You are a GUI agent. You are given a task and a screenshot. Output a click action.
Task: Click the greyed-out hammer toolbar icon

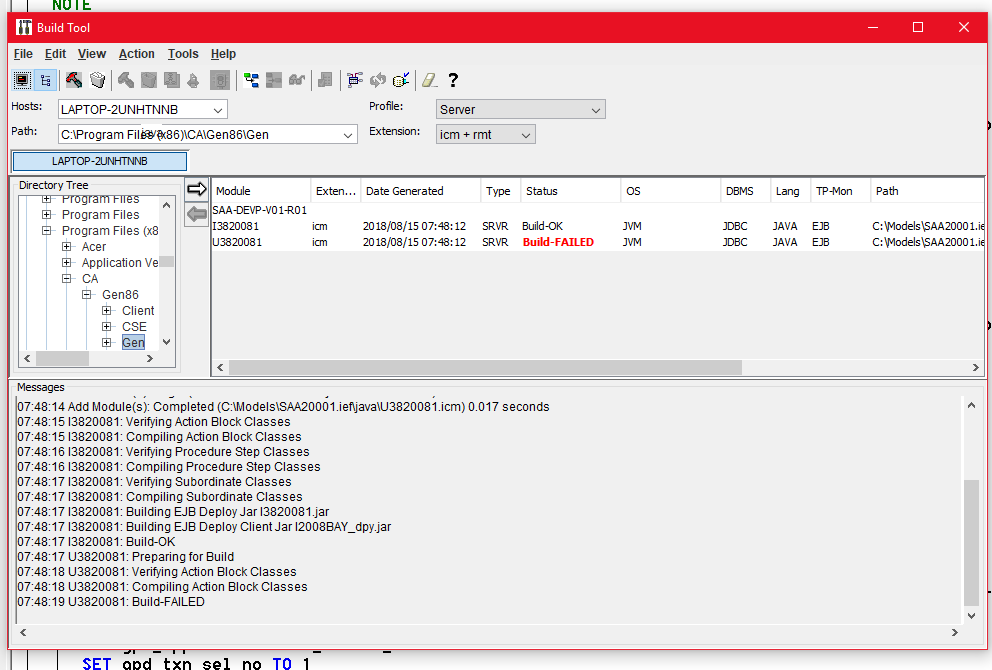[x=126, y=80]
